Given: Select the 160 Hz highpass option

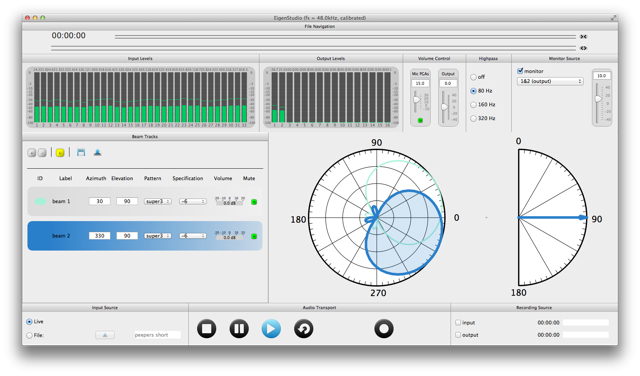Looking at the screenshot, I should [x=473, y=105].
